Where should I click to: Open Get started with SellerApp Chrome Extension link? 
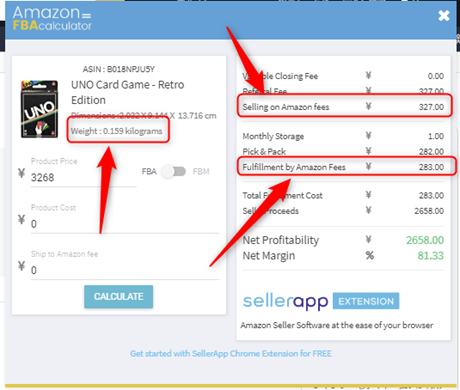point(231,353)
